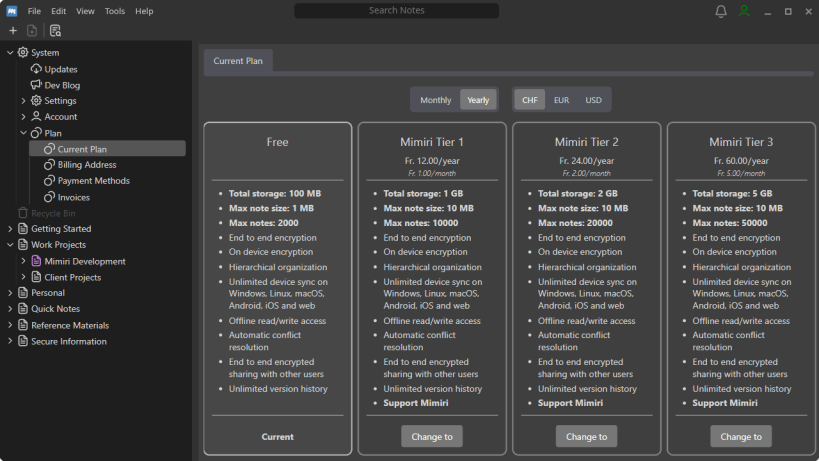Switch currency to USD
Viewport: 819px width, 461px height.
(593, 100)
